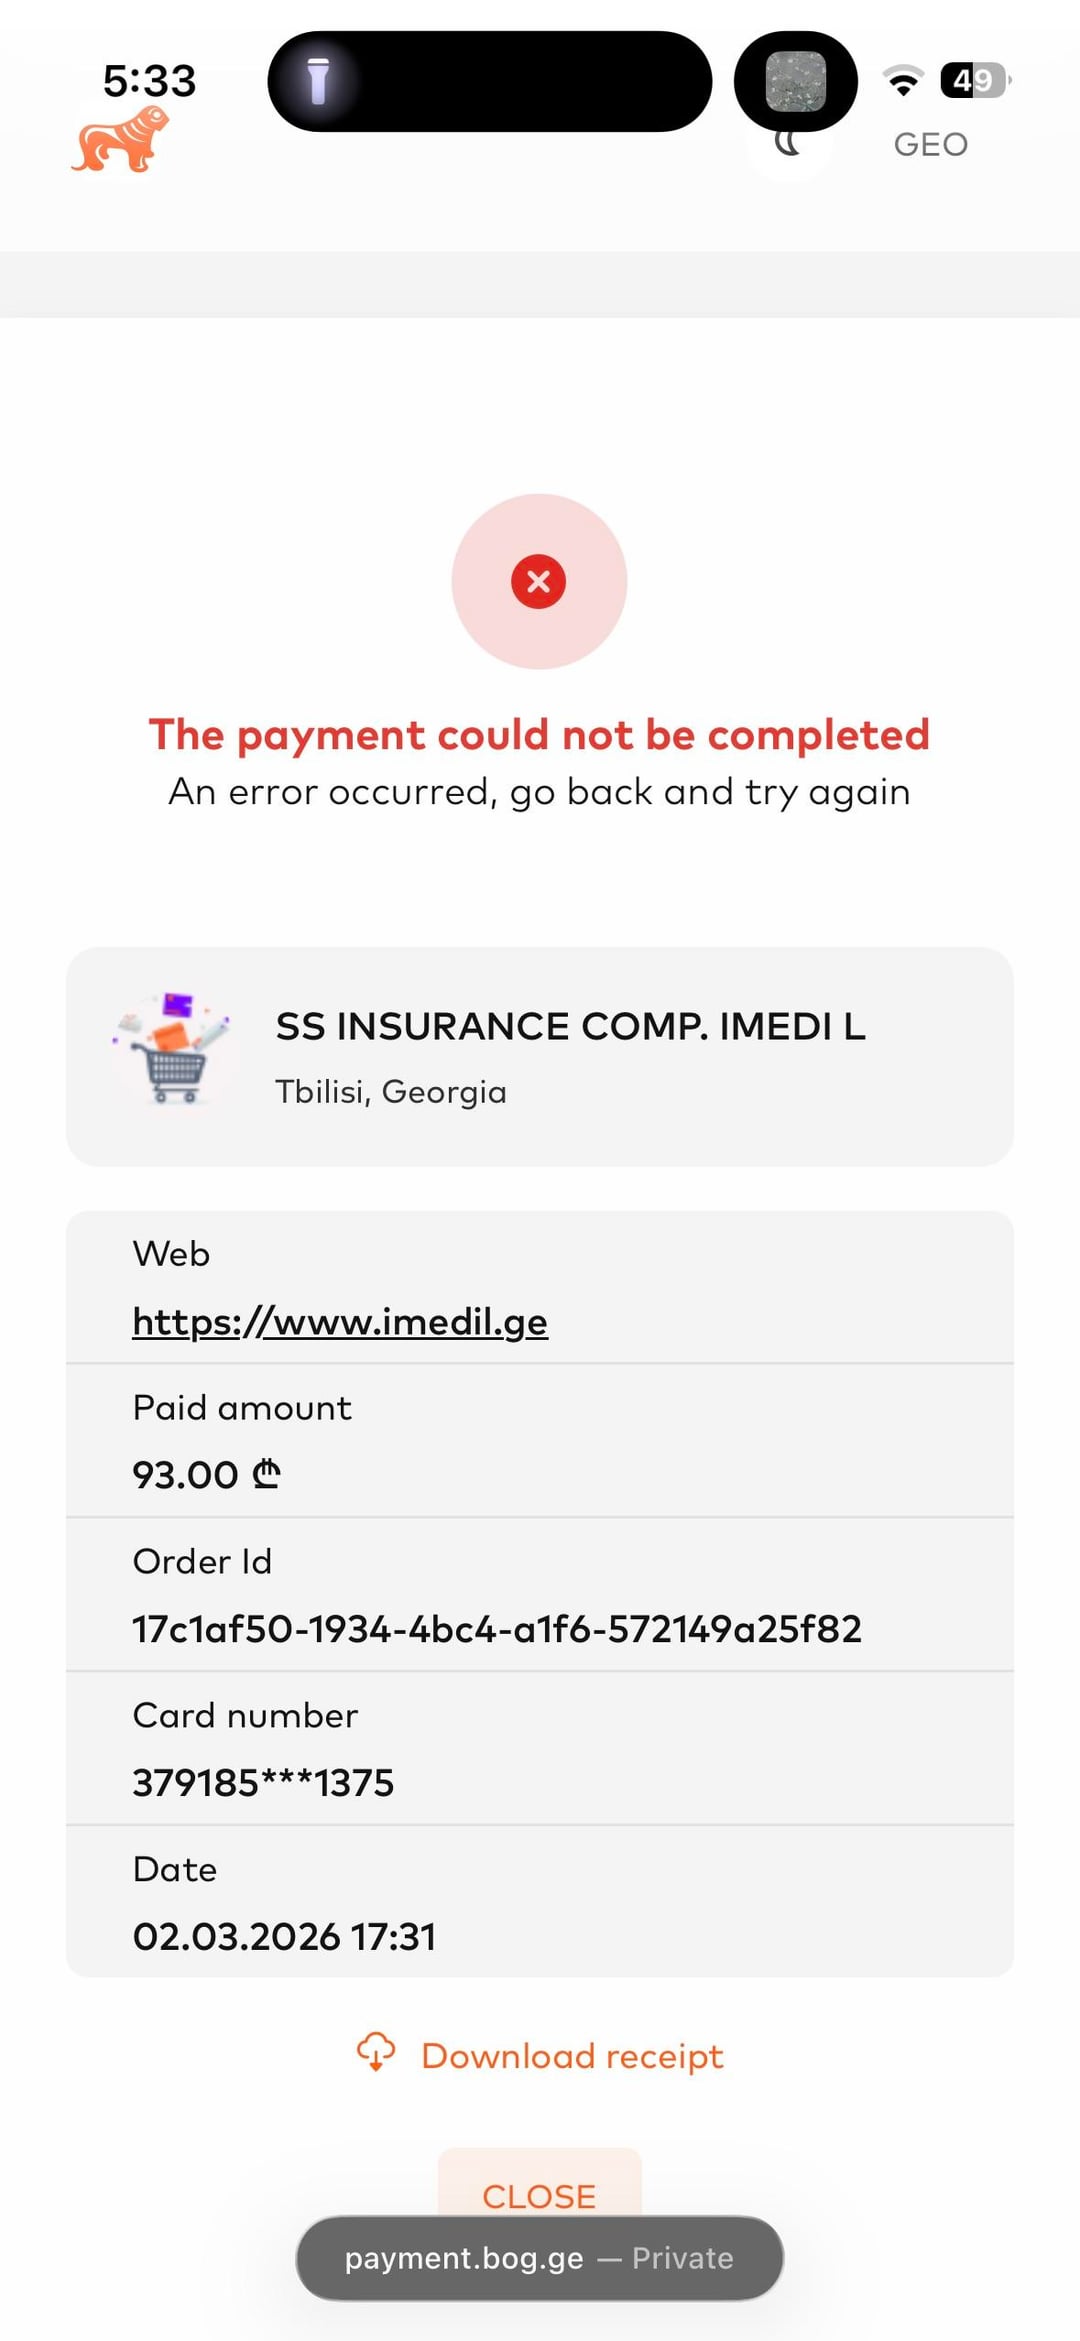Open the https://www.imedil.ge link
This screenshot has height=2341, width=1080.
(340, 1322)
